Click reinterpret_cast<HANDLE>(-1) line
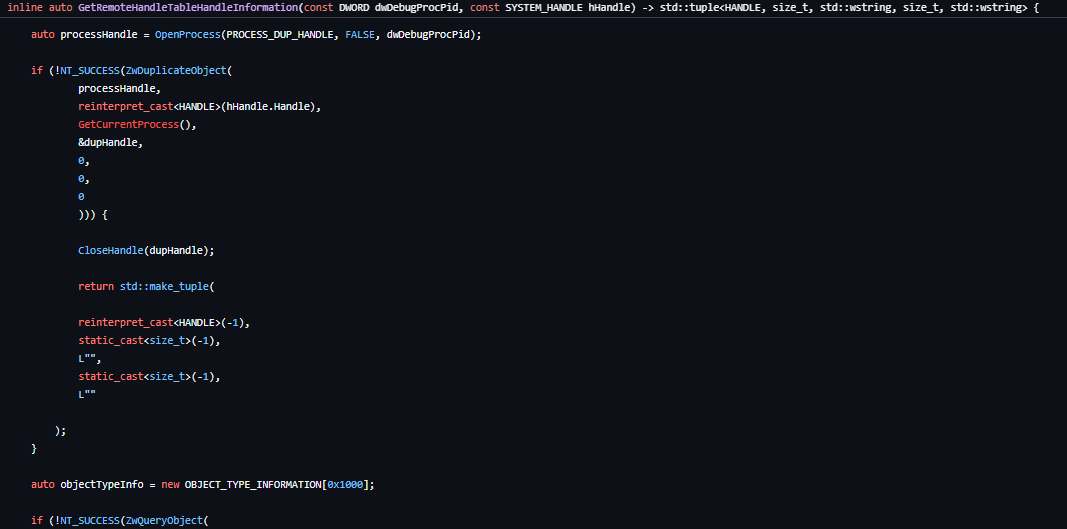The height and width of the screenshot is (529, 1067). click(x=163, y=323)
